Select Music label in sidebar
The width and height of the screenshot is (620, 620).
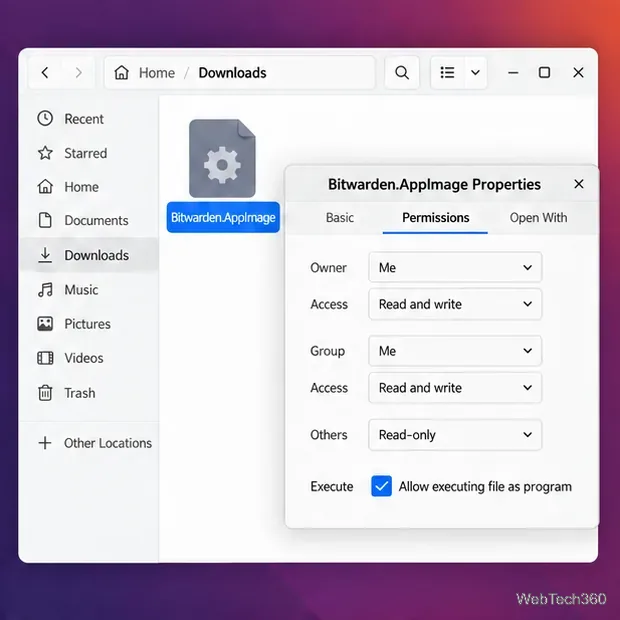(x=81, y=290)
